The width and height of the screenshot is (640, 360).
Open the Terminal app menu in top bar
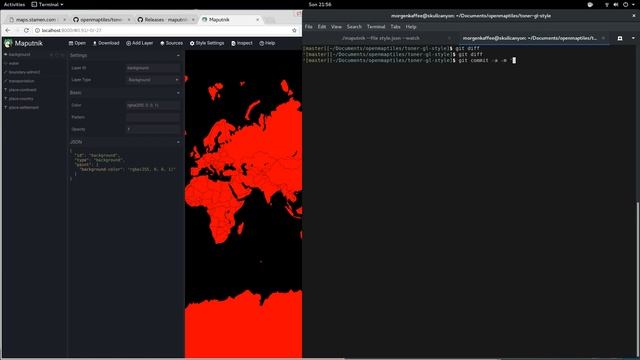tap(47, 4)
